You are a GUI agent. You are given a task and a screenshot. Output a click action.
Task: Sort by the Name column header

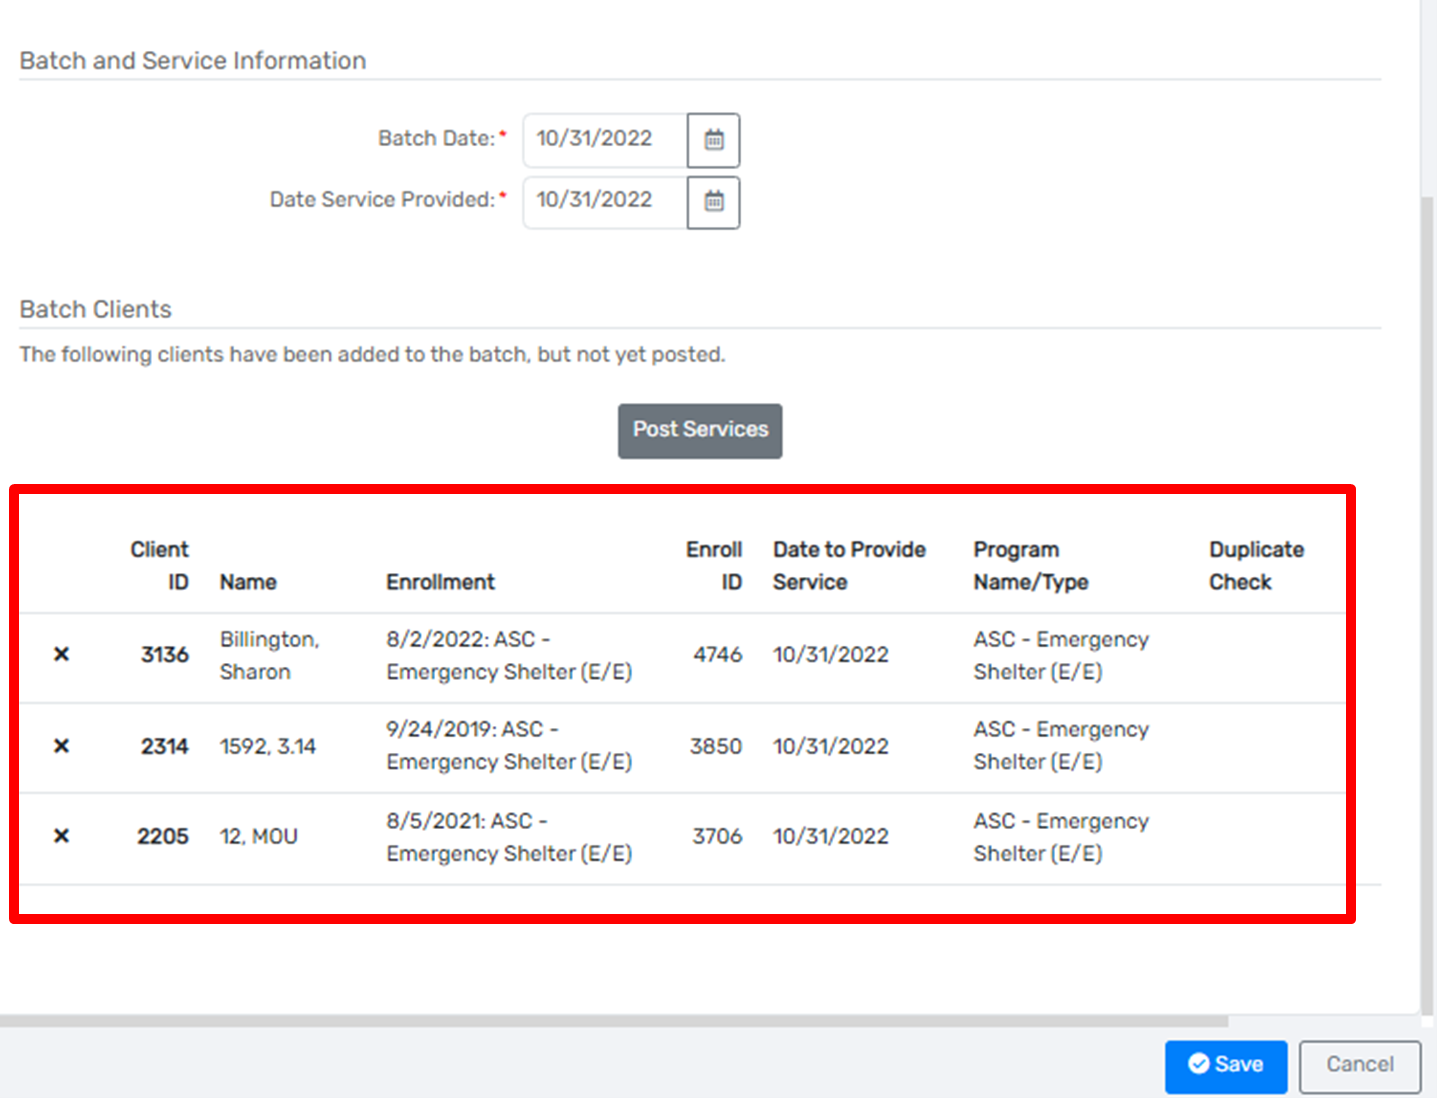(248, 582)
